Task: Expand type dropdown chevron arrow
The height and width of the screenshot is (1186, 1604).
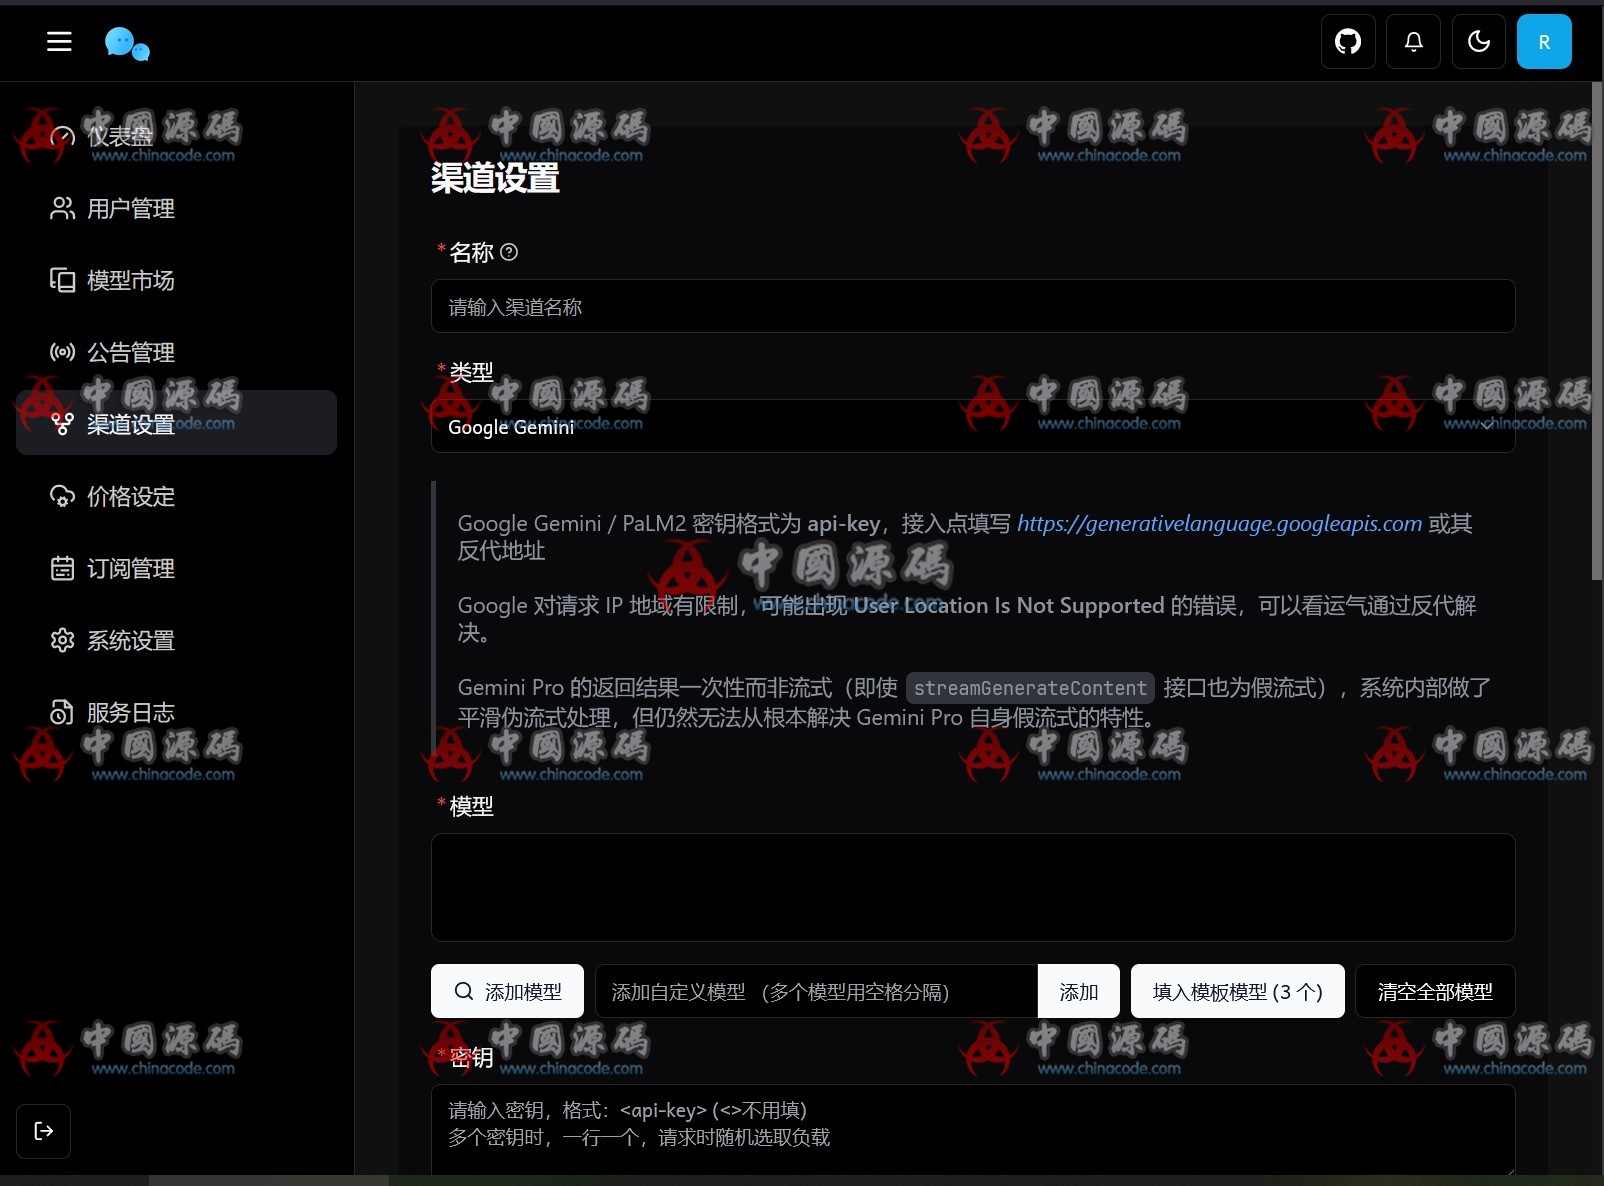Action: pyautogui.click(x=1488, y=425)
